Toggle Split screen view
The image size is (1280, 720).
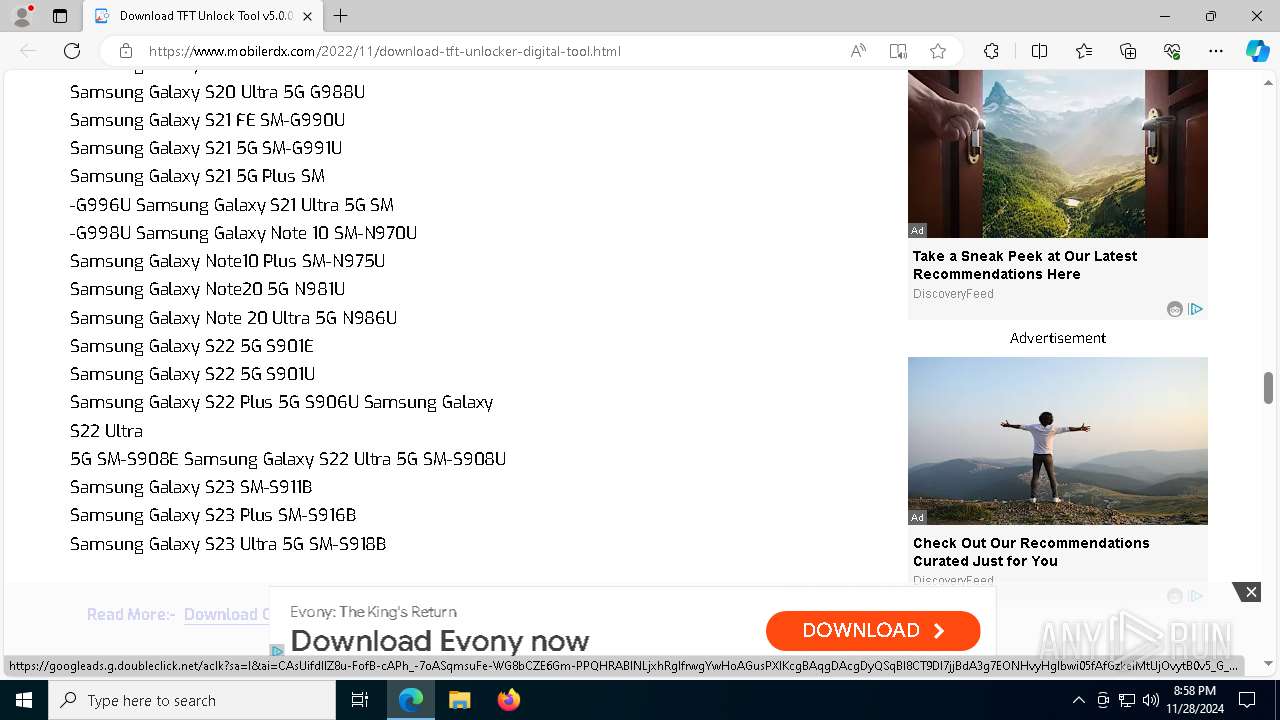tap(1039, 51)
